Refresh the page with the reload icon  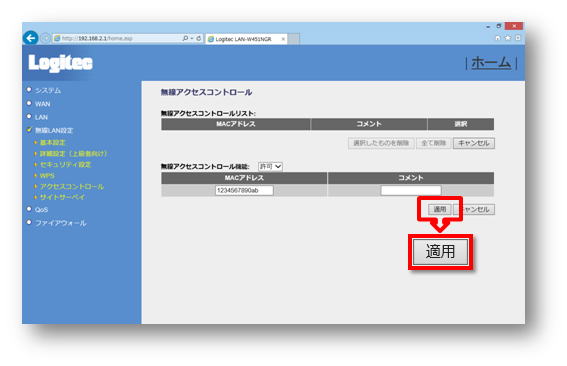tap(199, 38)
